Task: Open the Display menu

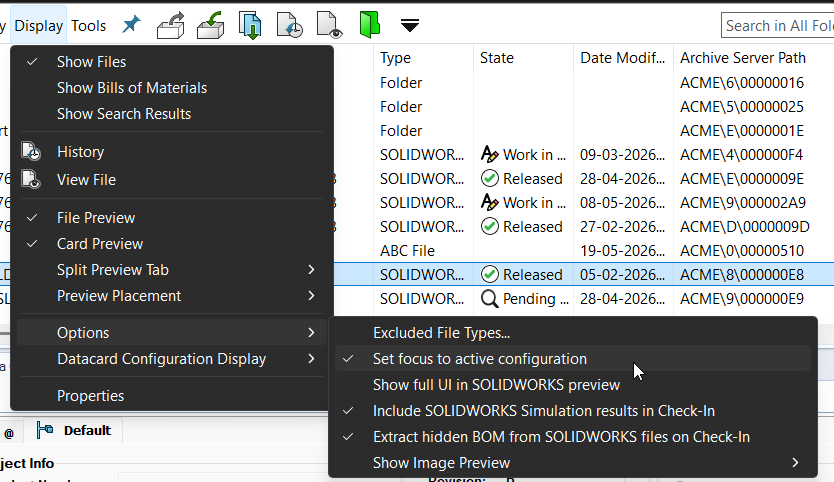Action: click(x=38, y=26)
